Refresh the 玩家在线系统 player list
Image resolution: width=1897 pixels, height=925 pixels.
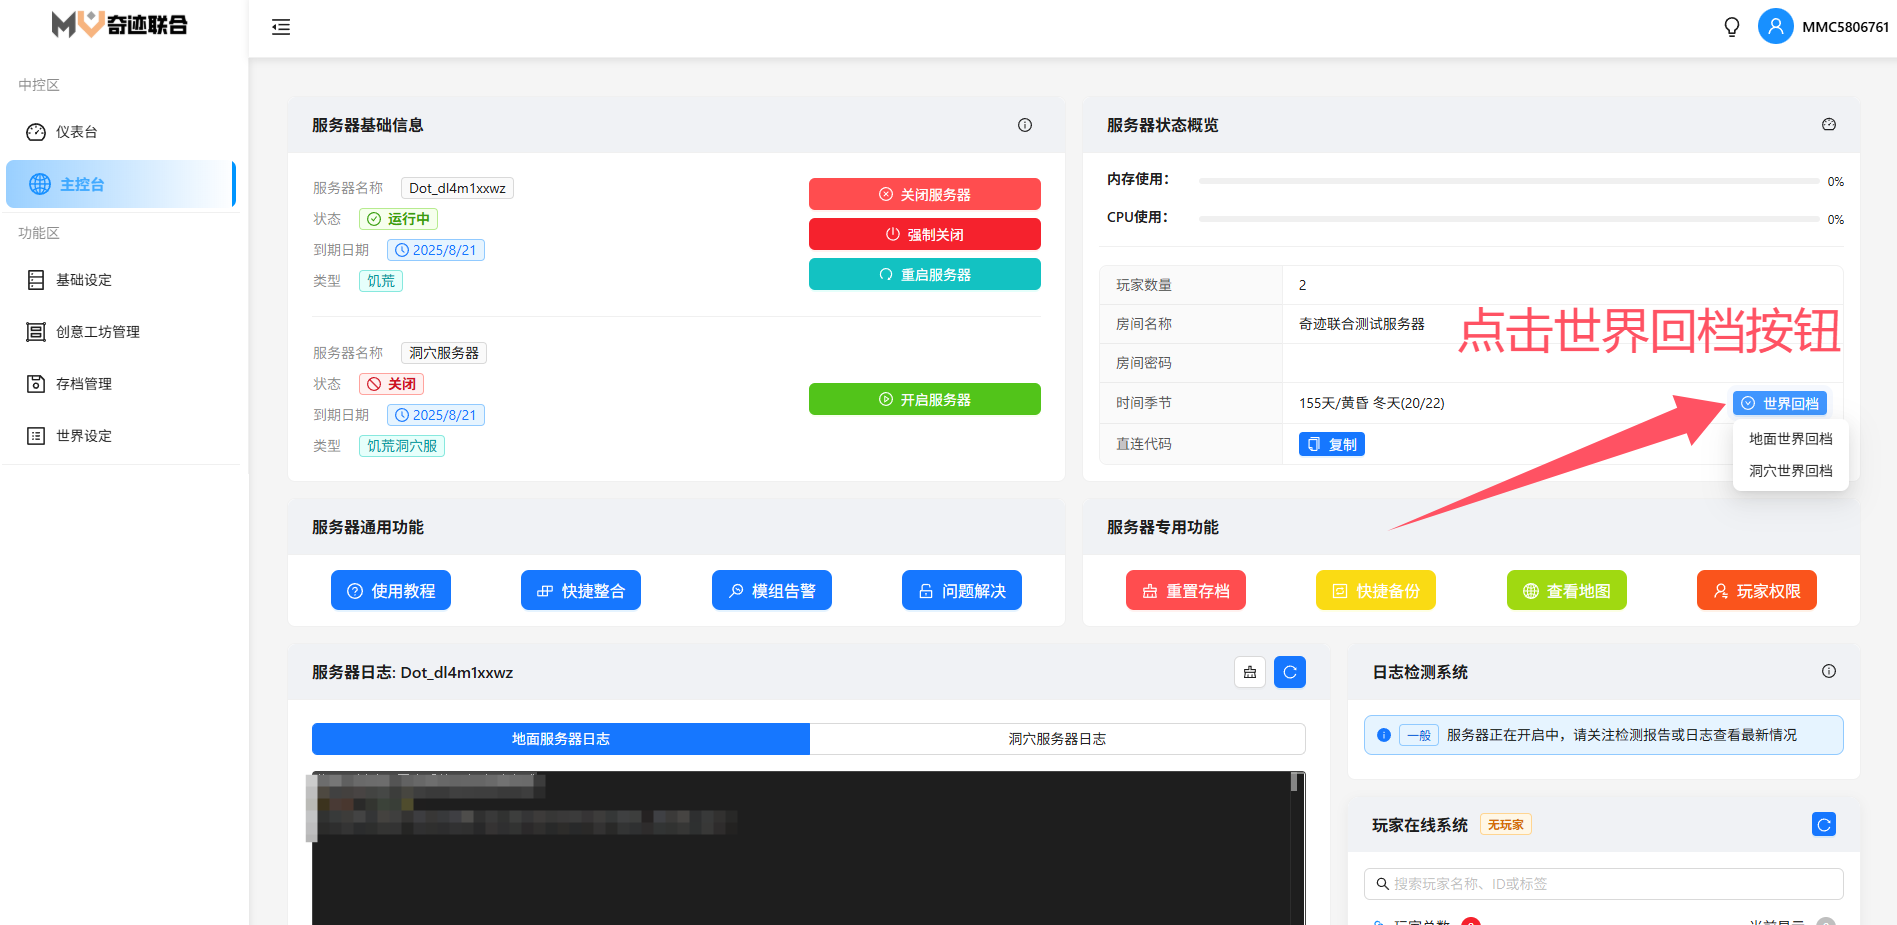pos(1824,824)
